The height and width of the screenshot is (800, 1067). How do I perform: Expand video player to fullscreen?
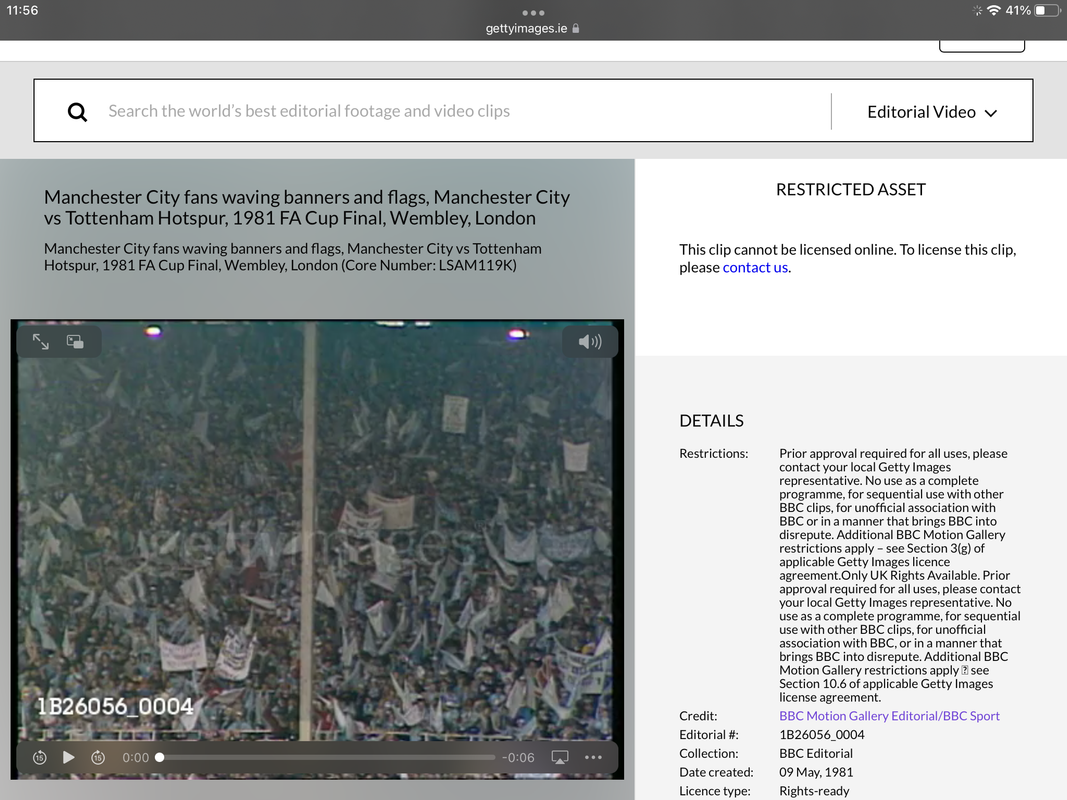[x=41, y=341]
